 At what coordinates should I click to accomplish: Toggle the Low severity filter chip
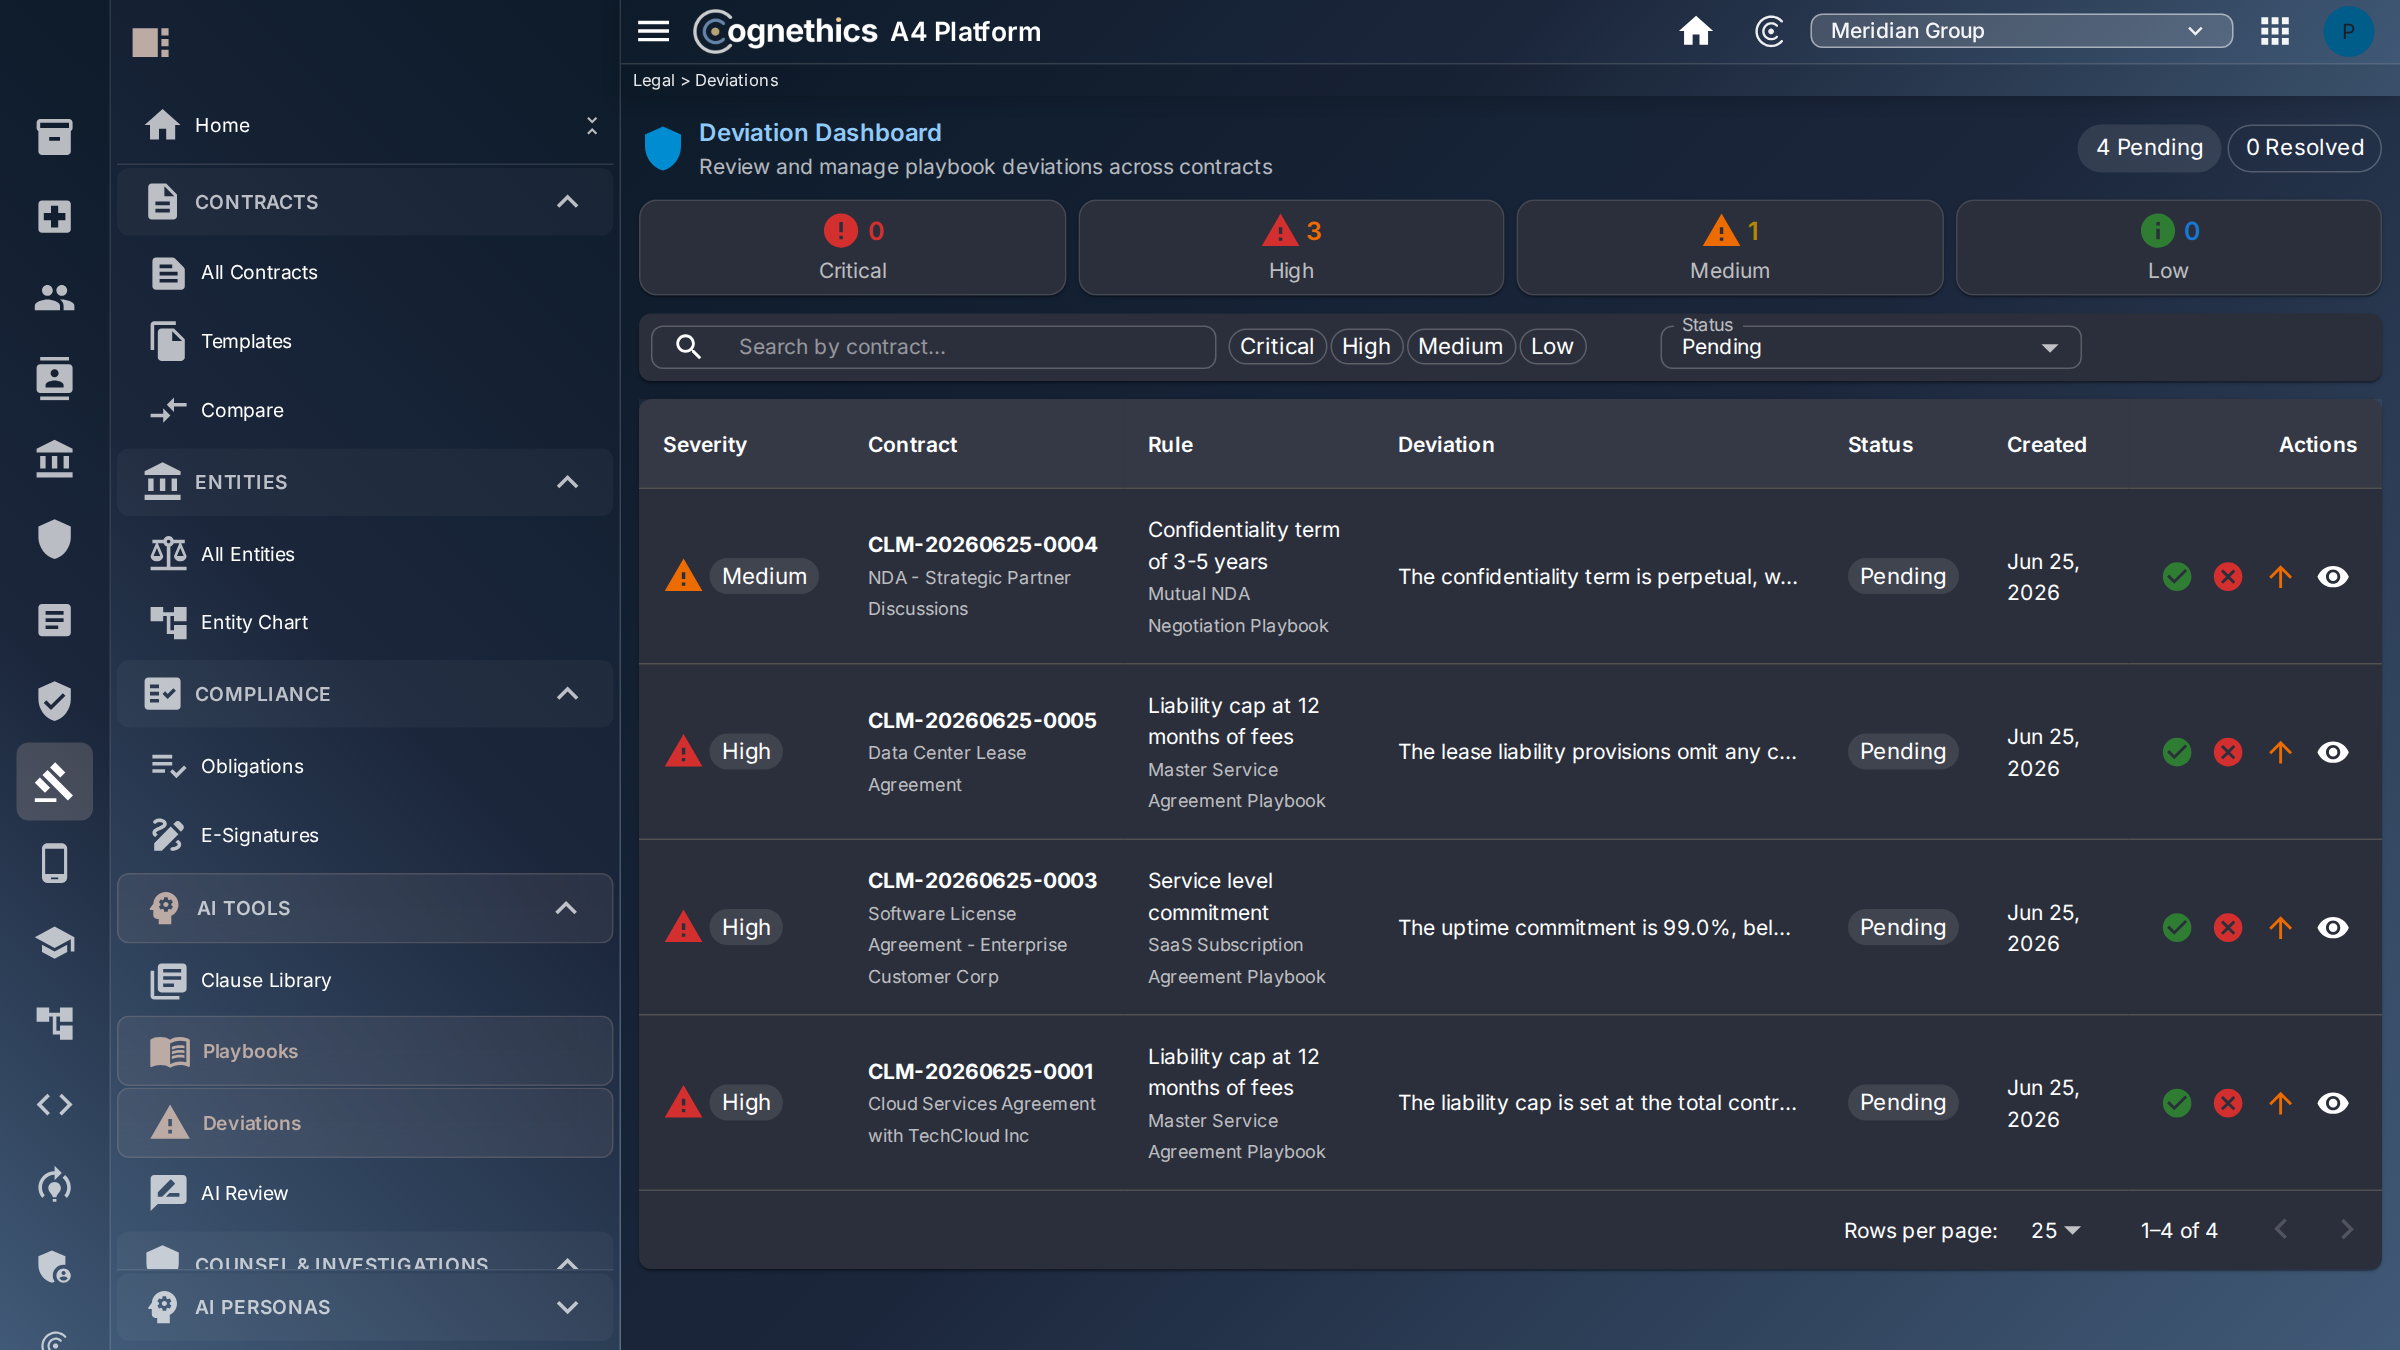click(1552, 346)
